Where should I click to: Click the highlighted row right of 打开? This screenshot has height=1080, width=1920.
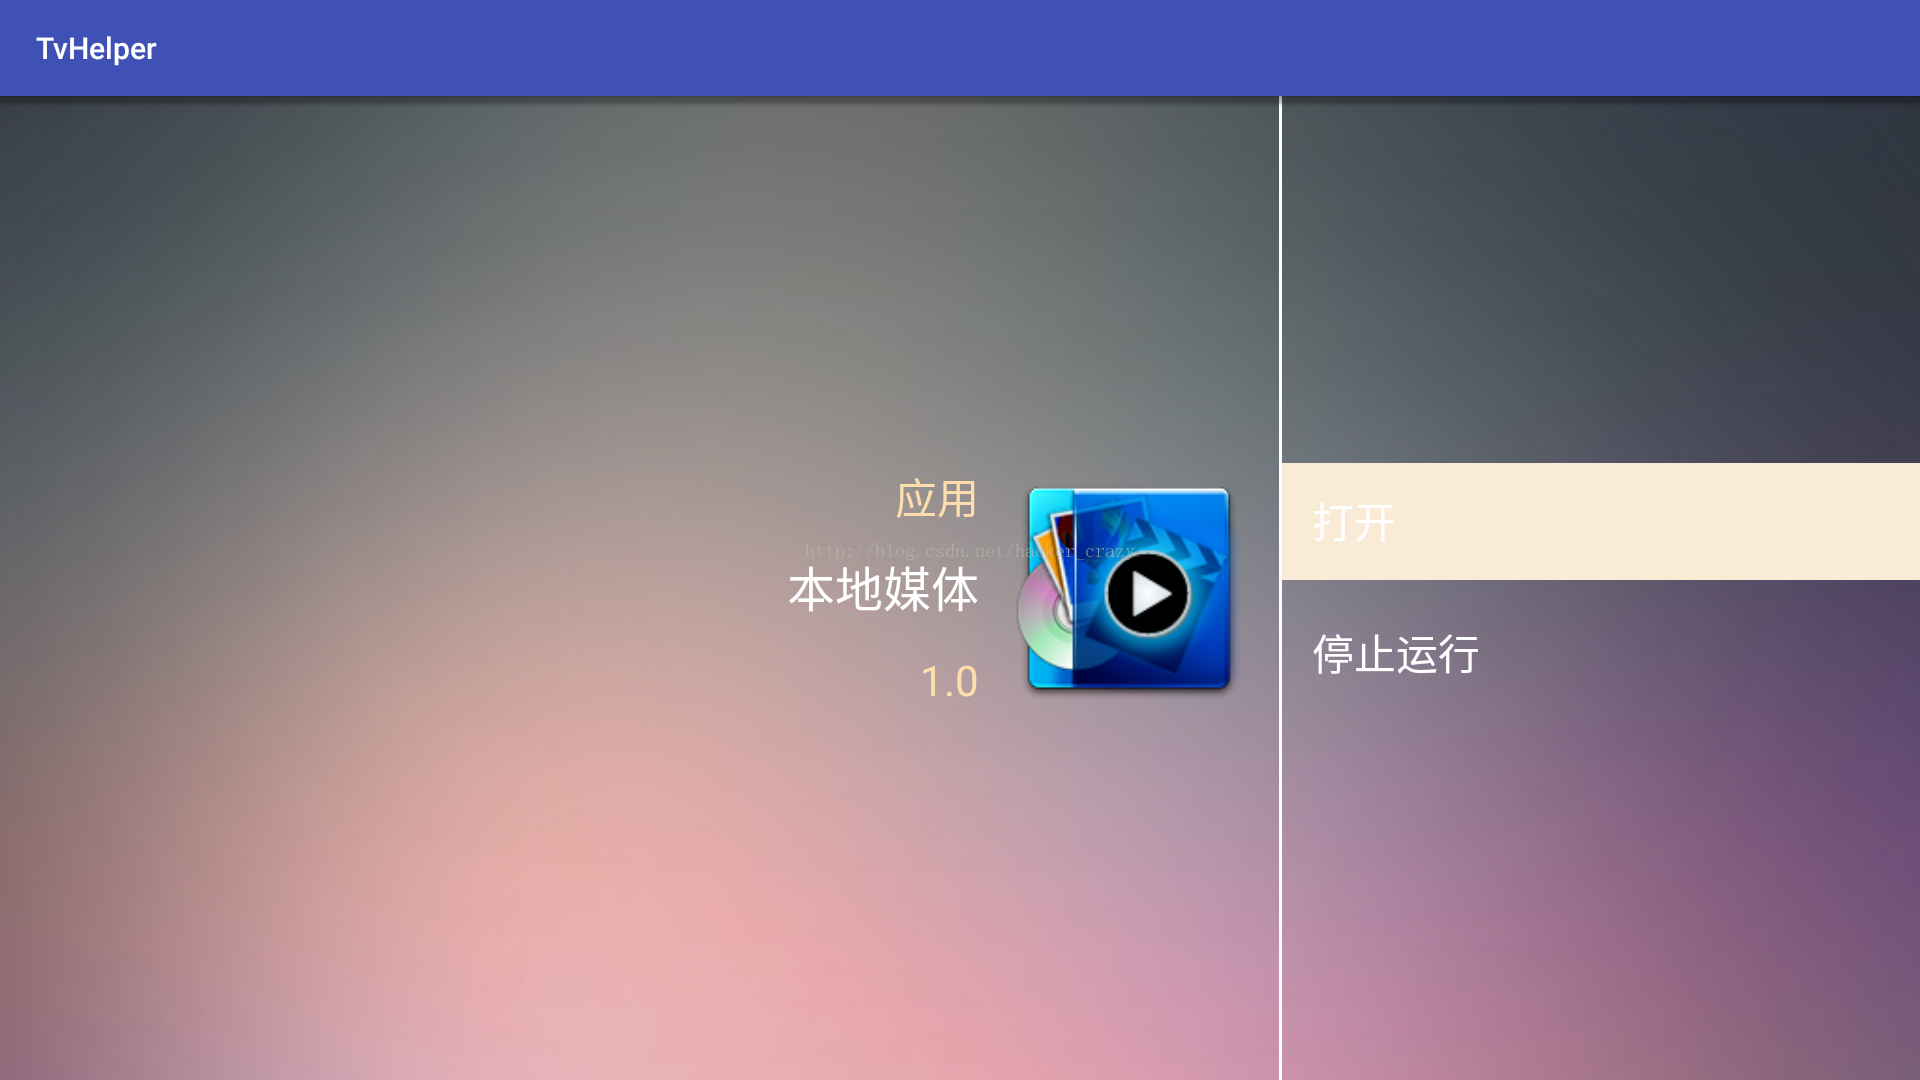[x=1660, y=521]
